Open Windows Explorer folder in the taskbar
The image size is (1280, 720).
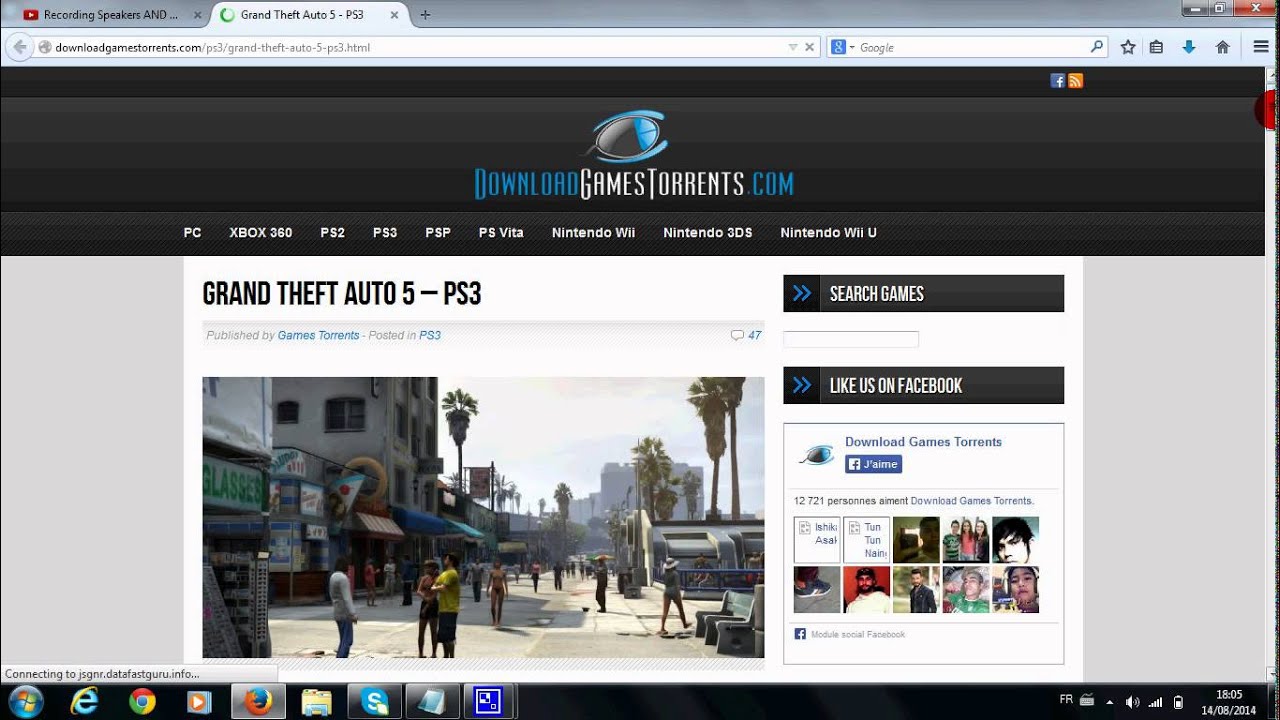tap(316, 702)
